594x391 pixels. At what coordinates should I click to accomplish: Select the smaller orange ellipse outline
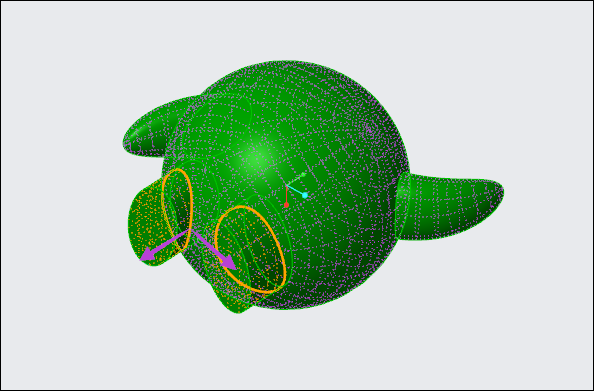point(177,210)
